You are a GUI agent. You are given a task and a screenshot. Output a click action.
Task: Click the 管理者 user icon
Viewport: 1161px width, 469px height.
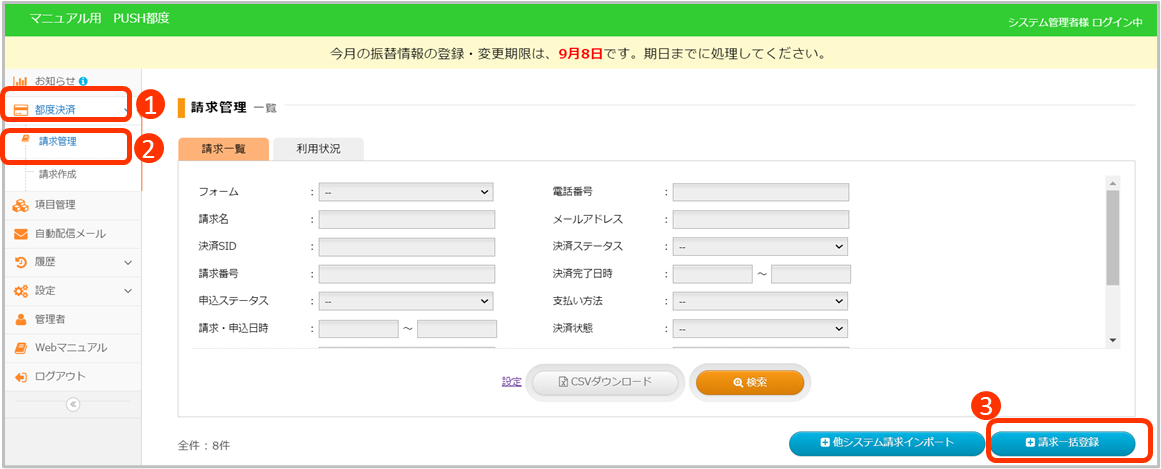(20, 319)
